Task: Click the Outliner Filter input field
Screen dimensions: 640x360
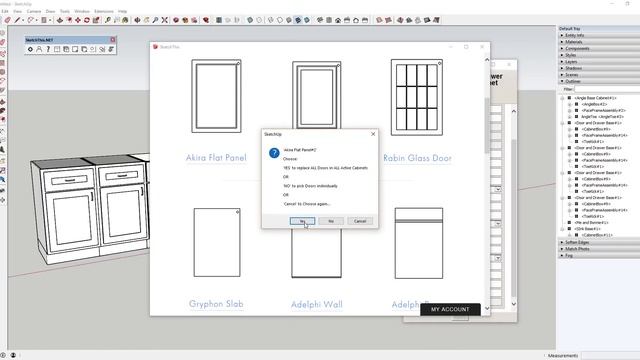Action: pyautogui.click(x=607, y=89)
